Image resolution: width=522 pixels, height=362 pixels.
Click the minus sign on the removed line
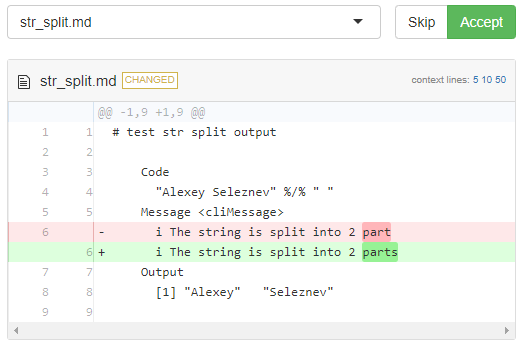pyautogui.click(x=102, y=232)
